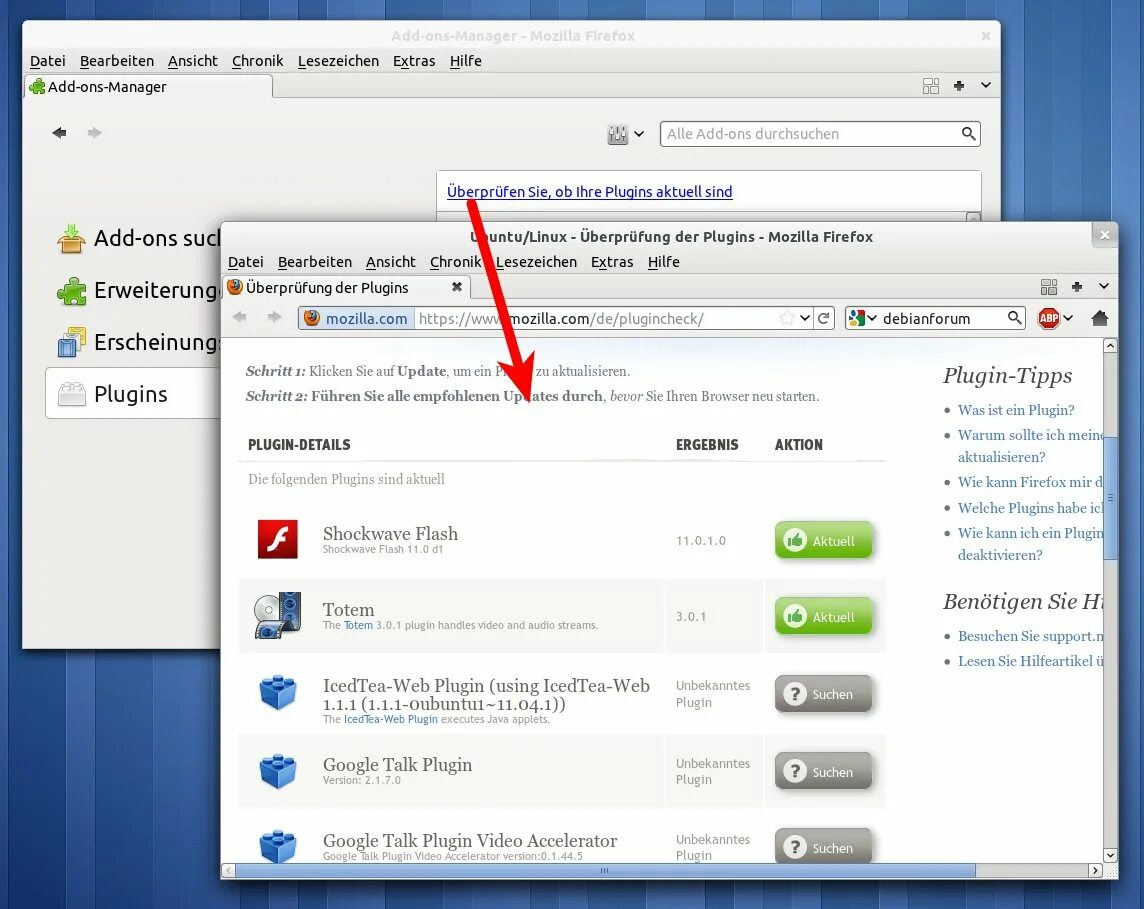
Task: Click search magnifier next to debianforum
Action: (1014, 317)
